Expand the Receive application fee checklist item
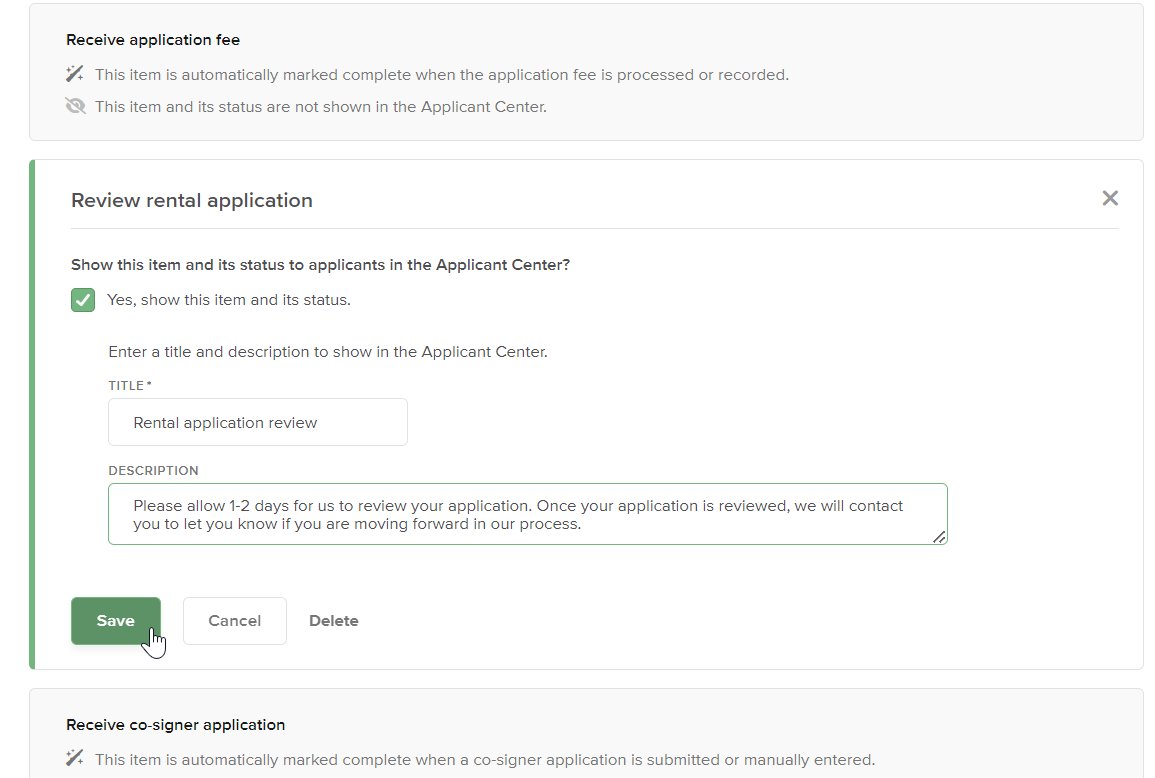 click(x=152, y=39)
